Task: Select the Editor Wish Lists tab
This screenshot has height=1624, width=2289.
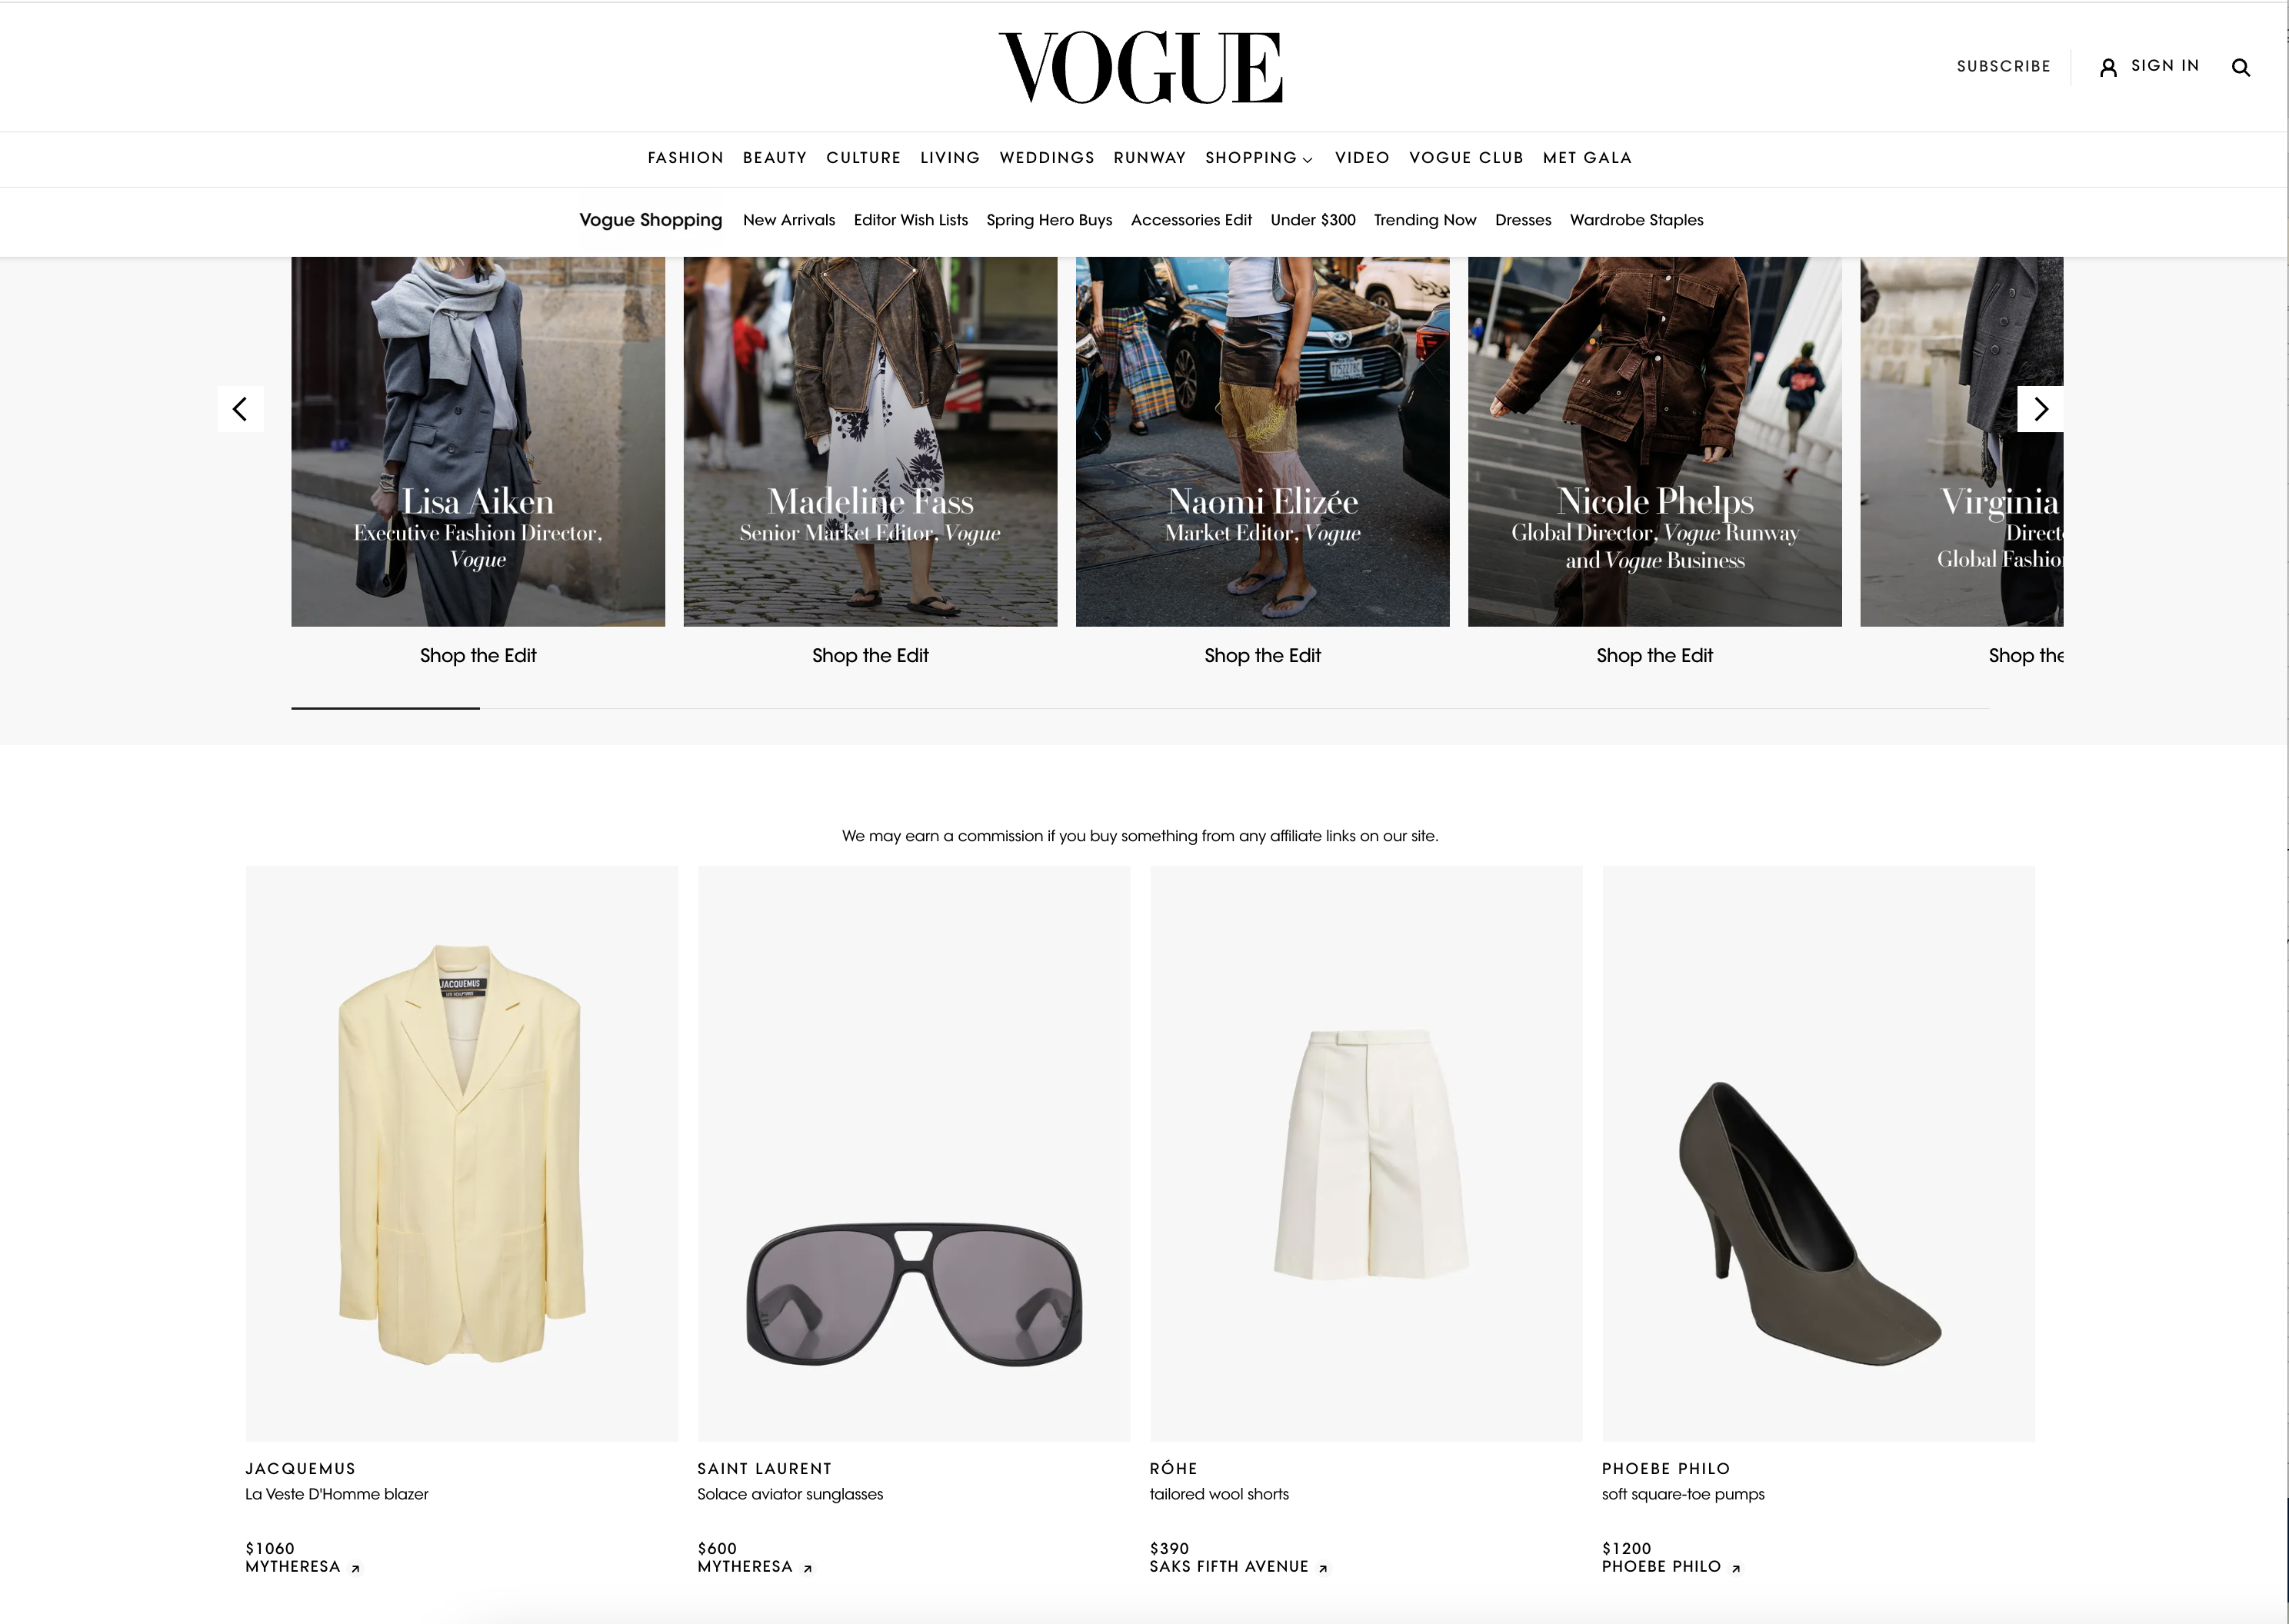Action: tap(910, 220)
